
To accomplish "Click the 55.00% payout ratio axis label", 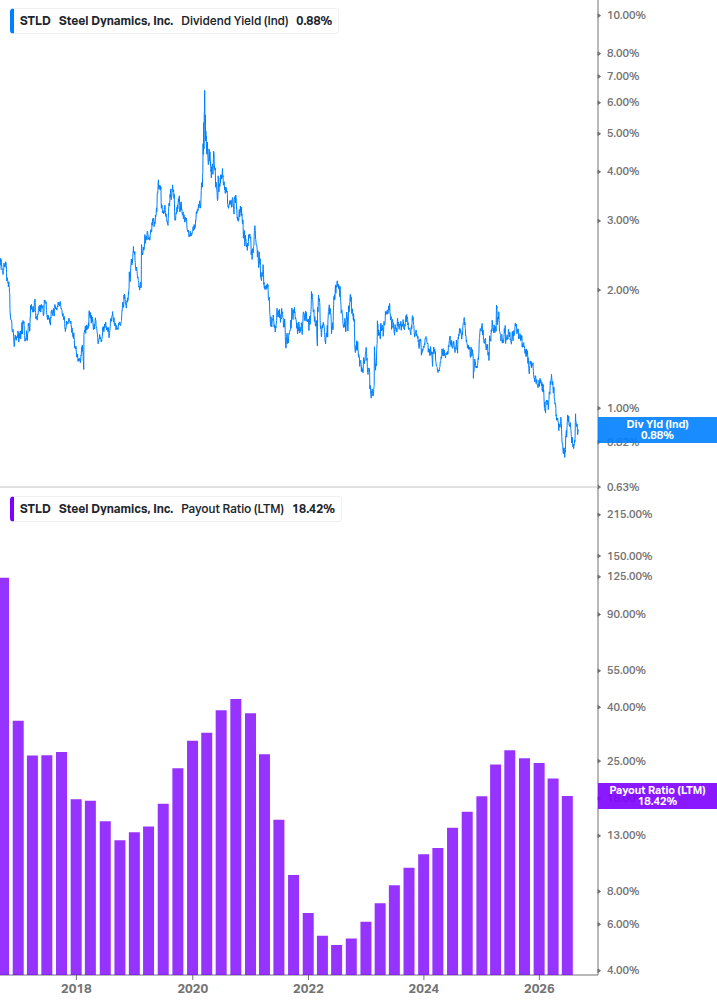I will pyautogui.click(x=626, y=670).
